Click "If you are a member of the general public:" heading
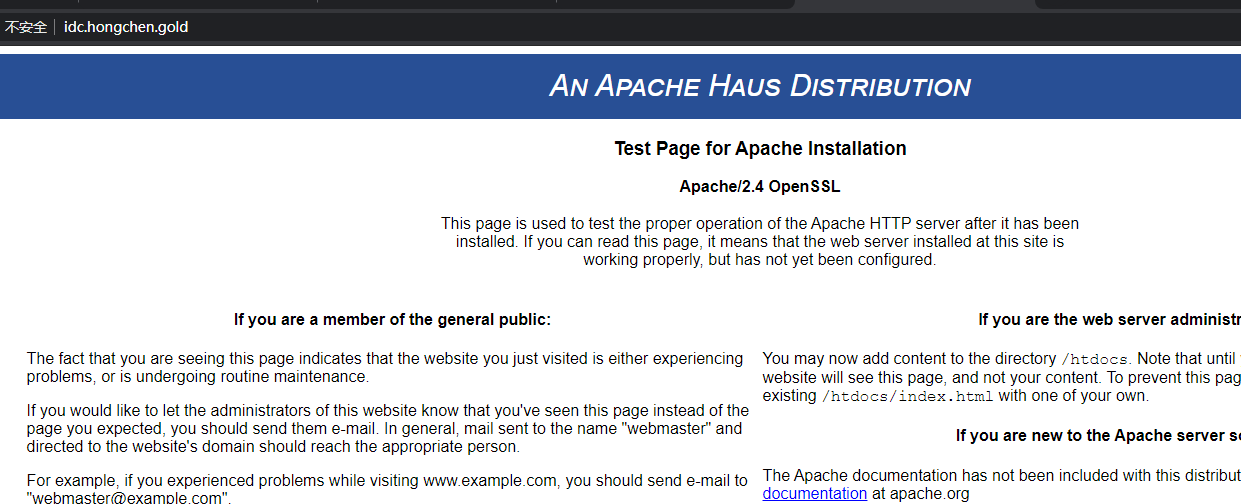Image resolution: width=1241 pixels, height=504 pixels. 392,320
